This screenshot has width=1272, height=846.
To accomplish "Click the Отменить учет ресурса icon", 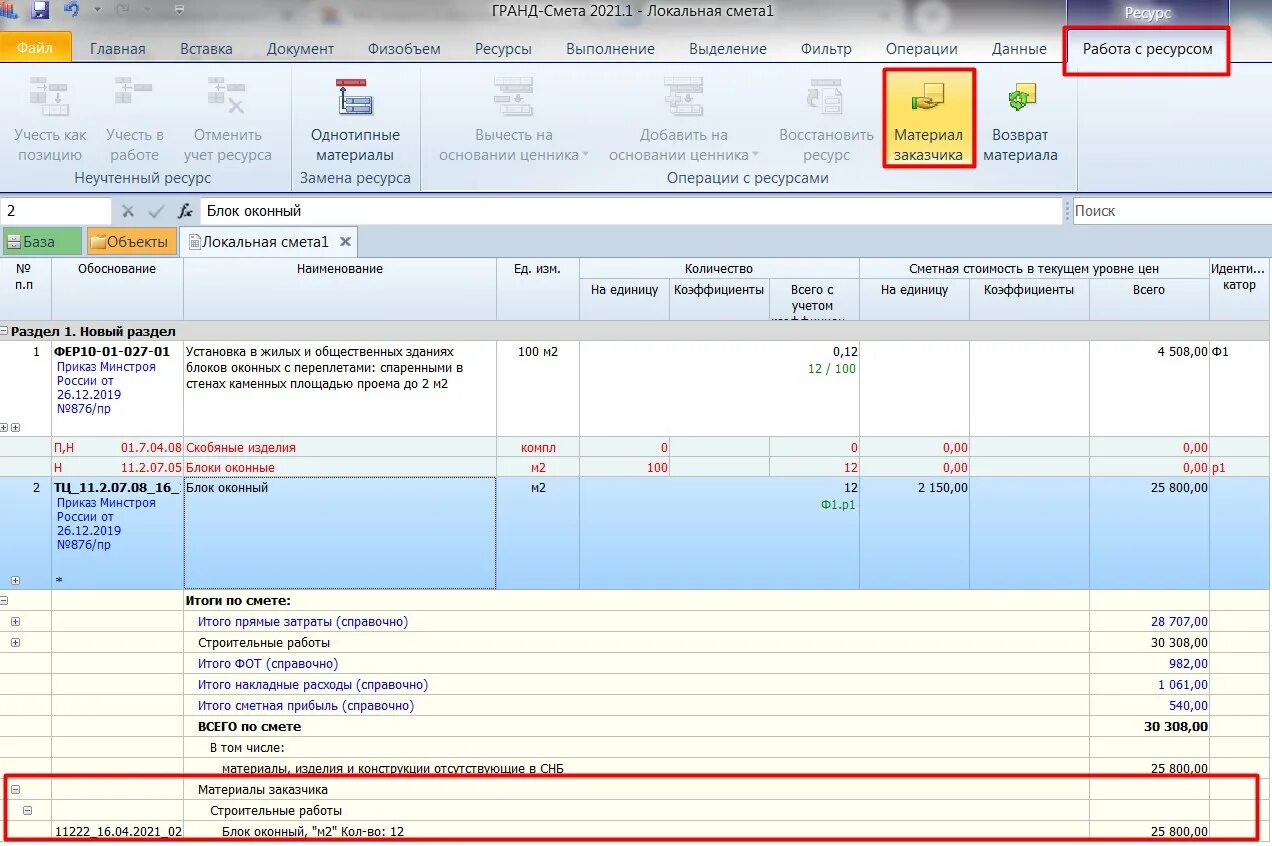I will tap(227, 97).
